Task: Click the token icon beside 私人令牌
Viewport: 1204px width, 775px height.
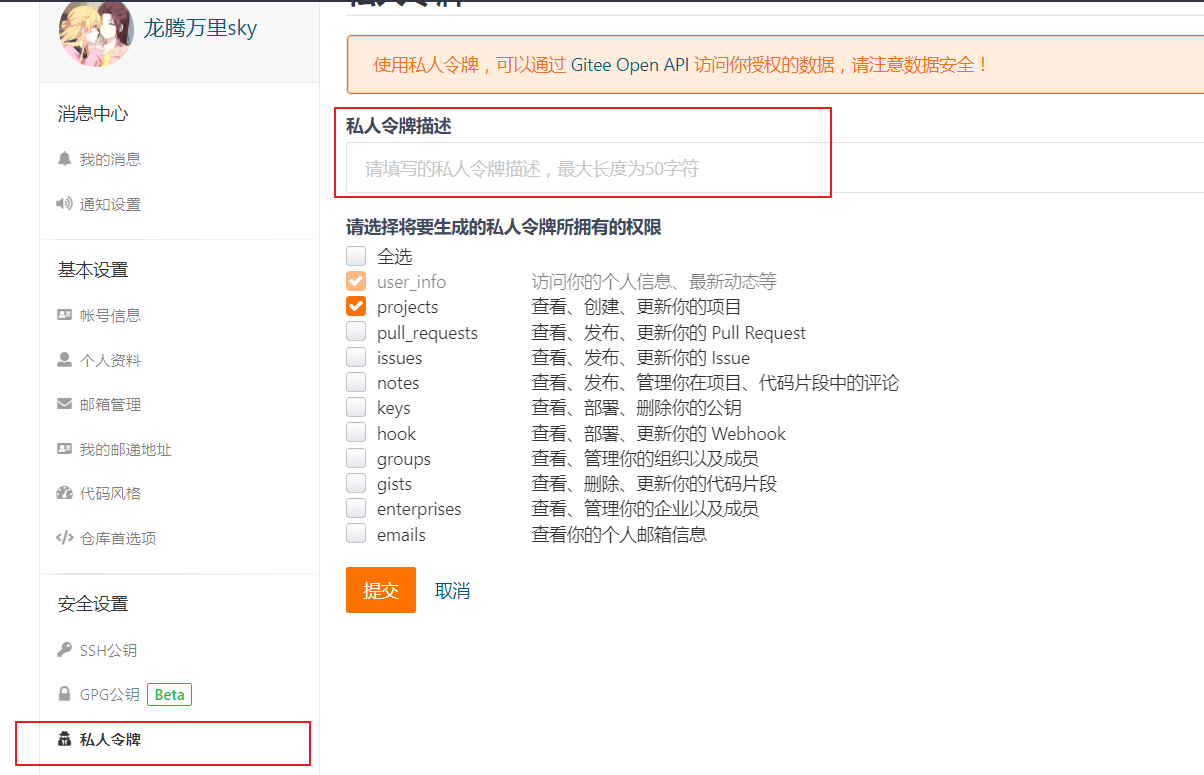Action: click(x=65, y=740)
